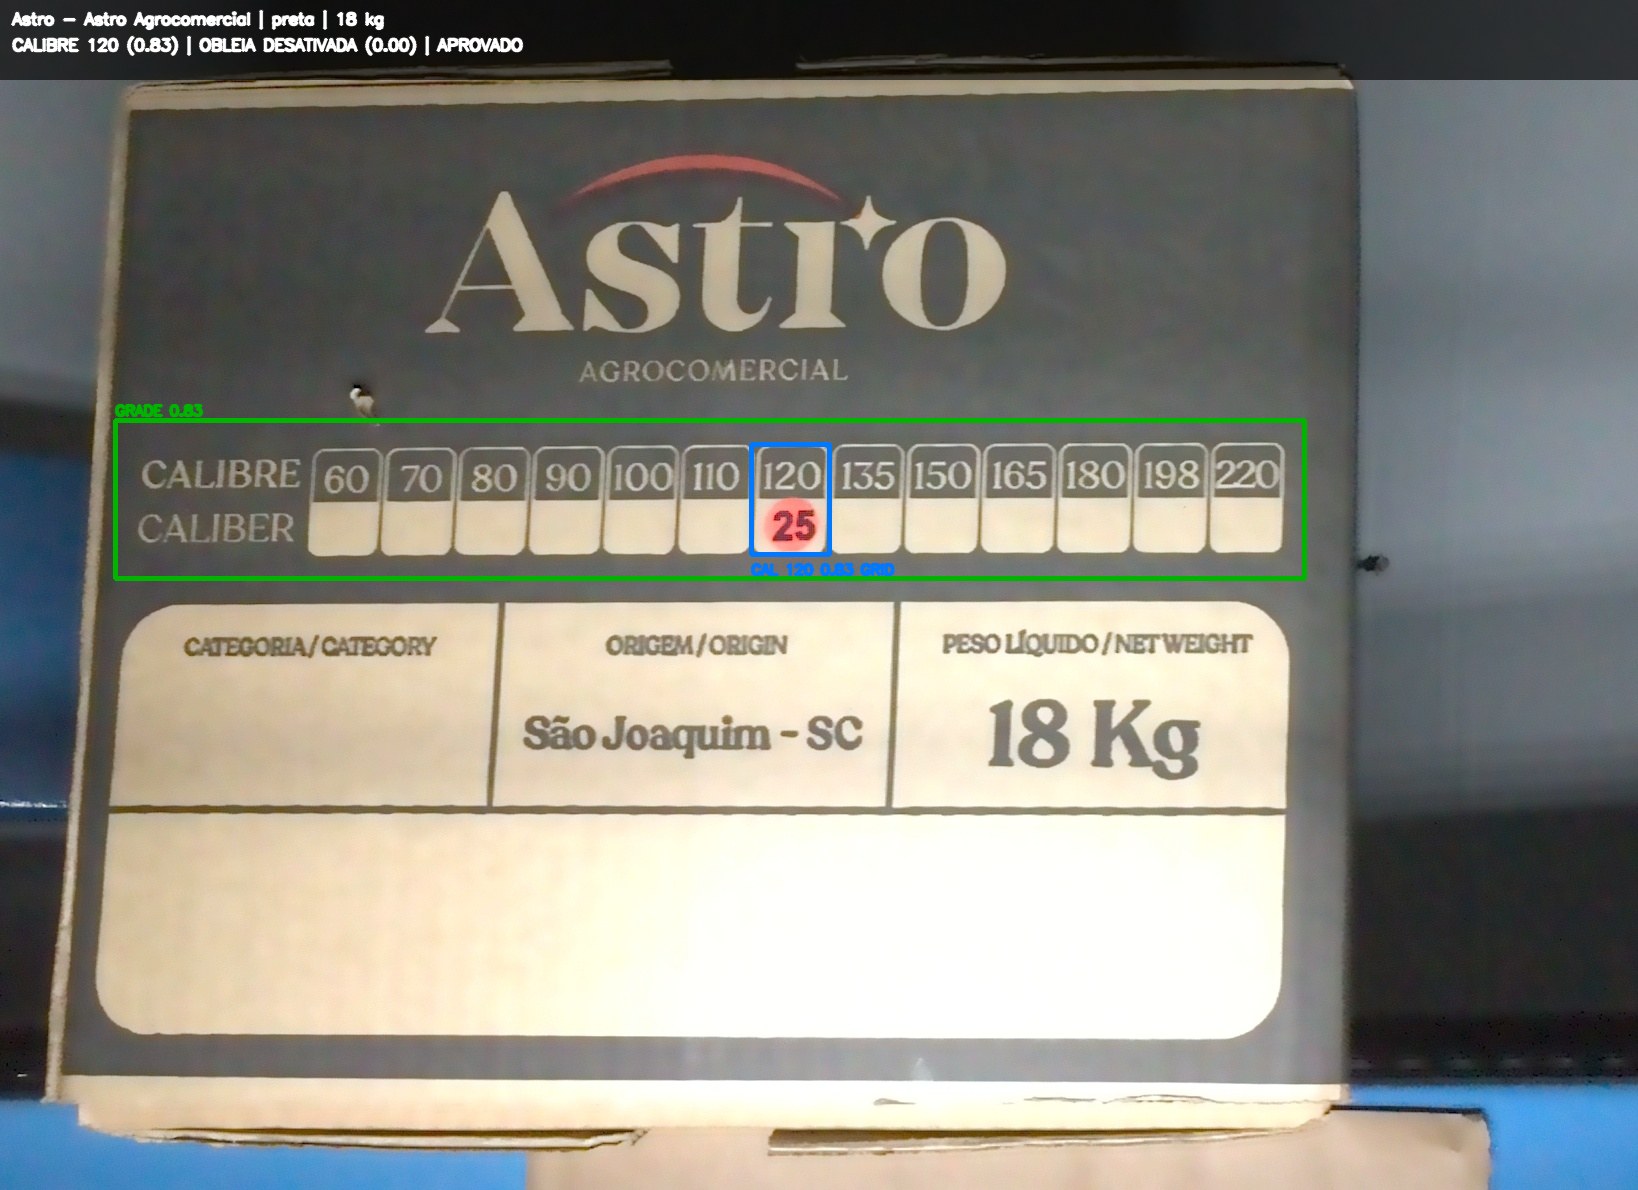The height and width of the screenshot is (1190, 1638).
Task: Click the APROVADO result text
Action: pyautogui.click(x=479, y=45)
